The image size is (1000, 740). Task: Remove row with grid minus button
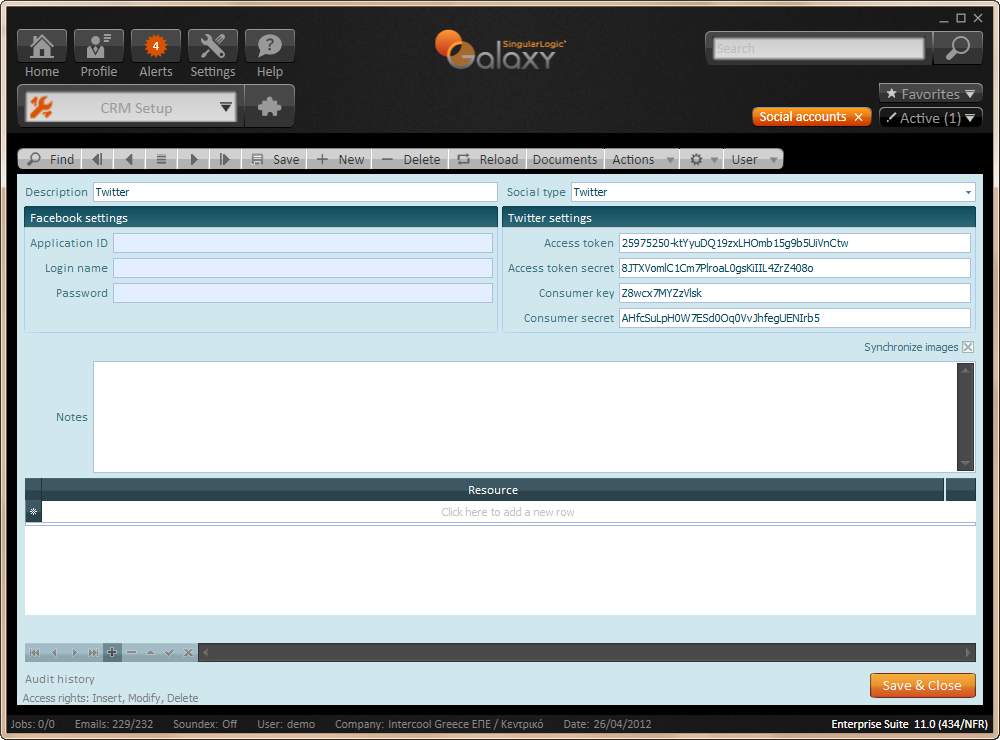[131, 652]
